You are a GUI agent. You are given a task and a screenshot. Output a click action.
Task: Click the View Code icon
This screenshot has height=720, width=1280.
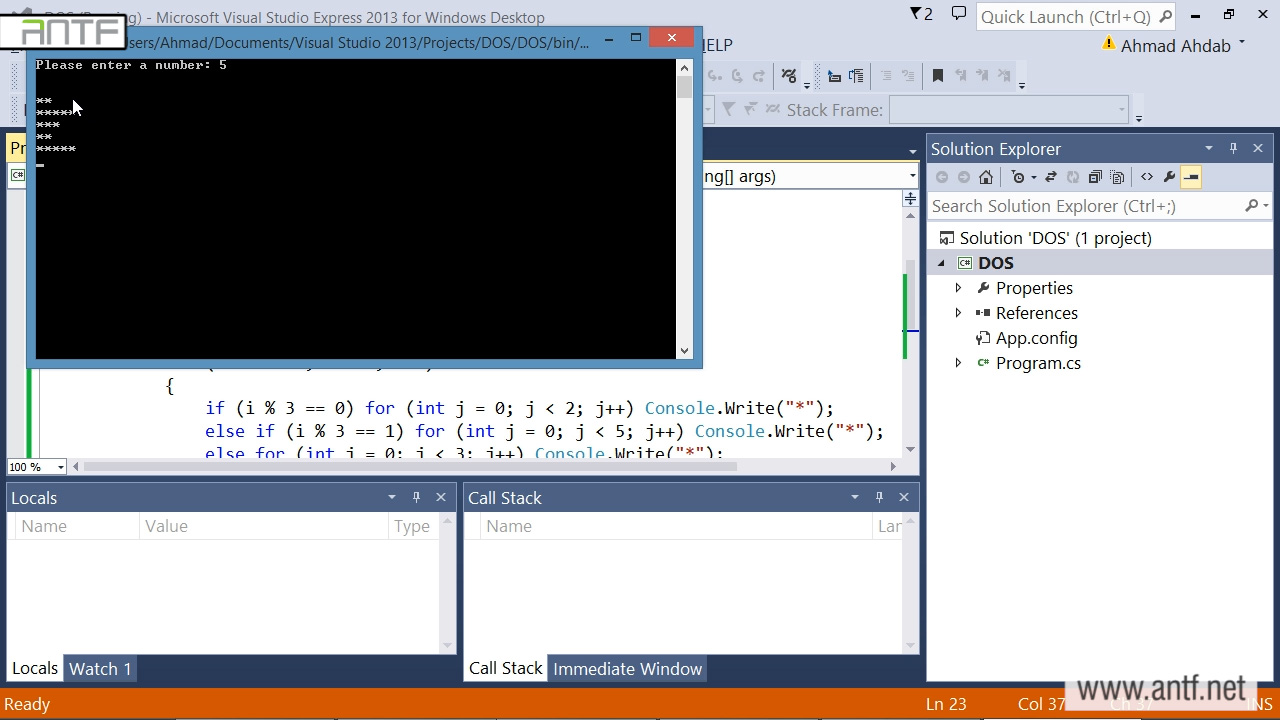click(1147, 177)
